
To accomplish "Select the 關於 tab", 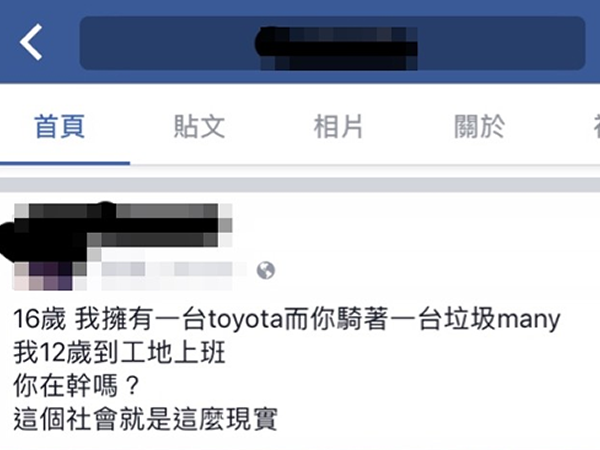I will tap(479, 127).
